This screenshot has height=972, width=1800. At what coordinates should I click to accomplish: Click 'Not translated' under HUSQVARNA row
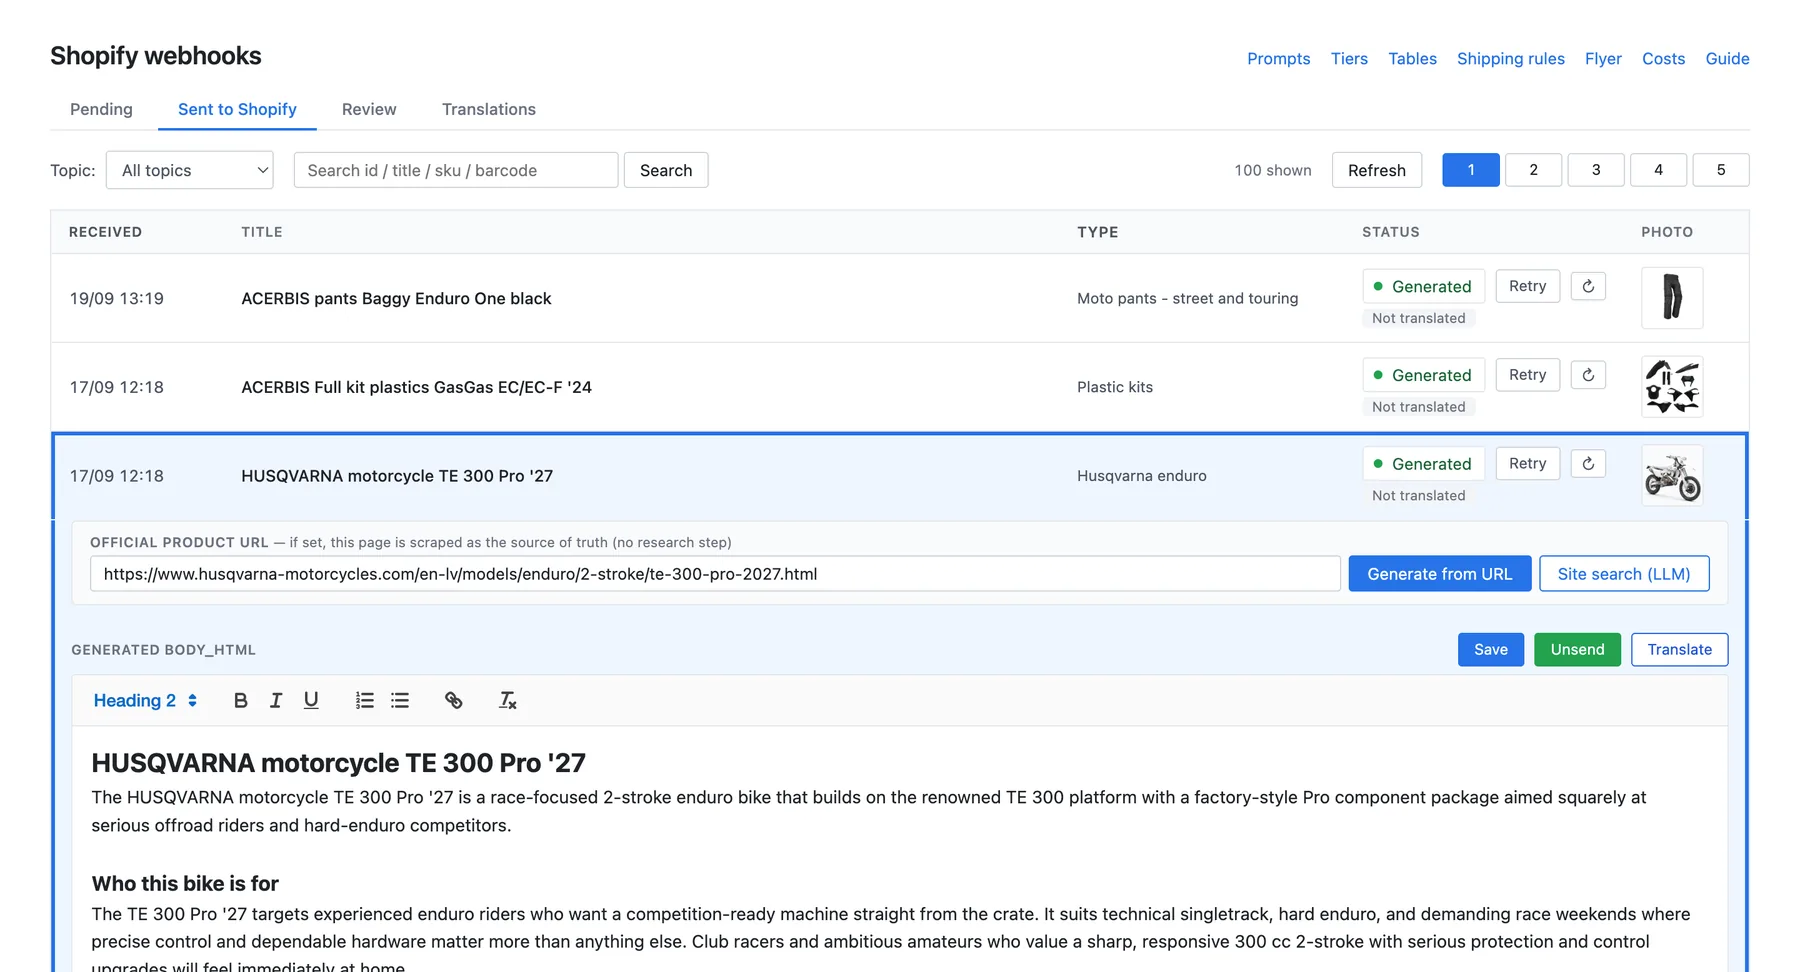tap(1418, 496)
